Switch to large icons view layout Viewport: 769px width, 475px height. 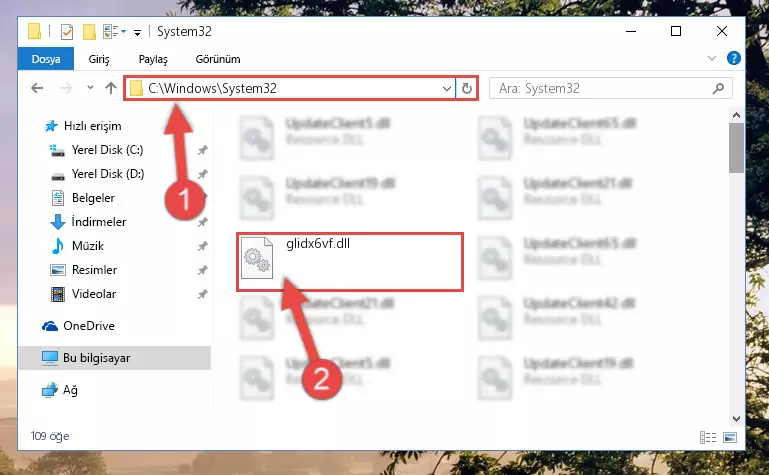730,437
